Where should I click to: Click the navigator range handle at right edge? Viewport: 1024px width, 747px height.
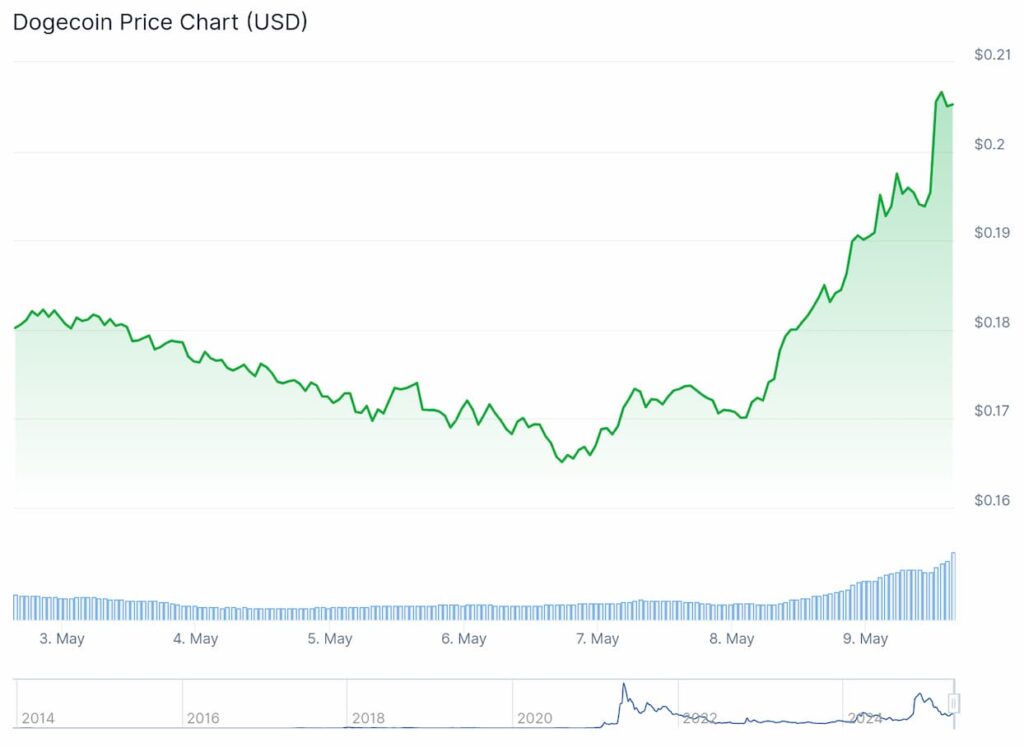954,704
